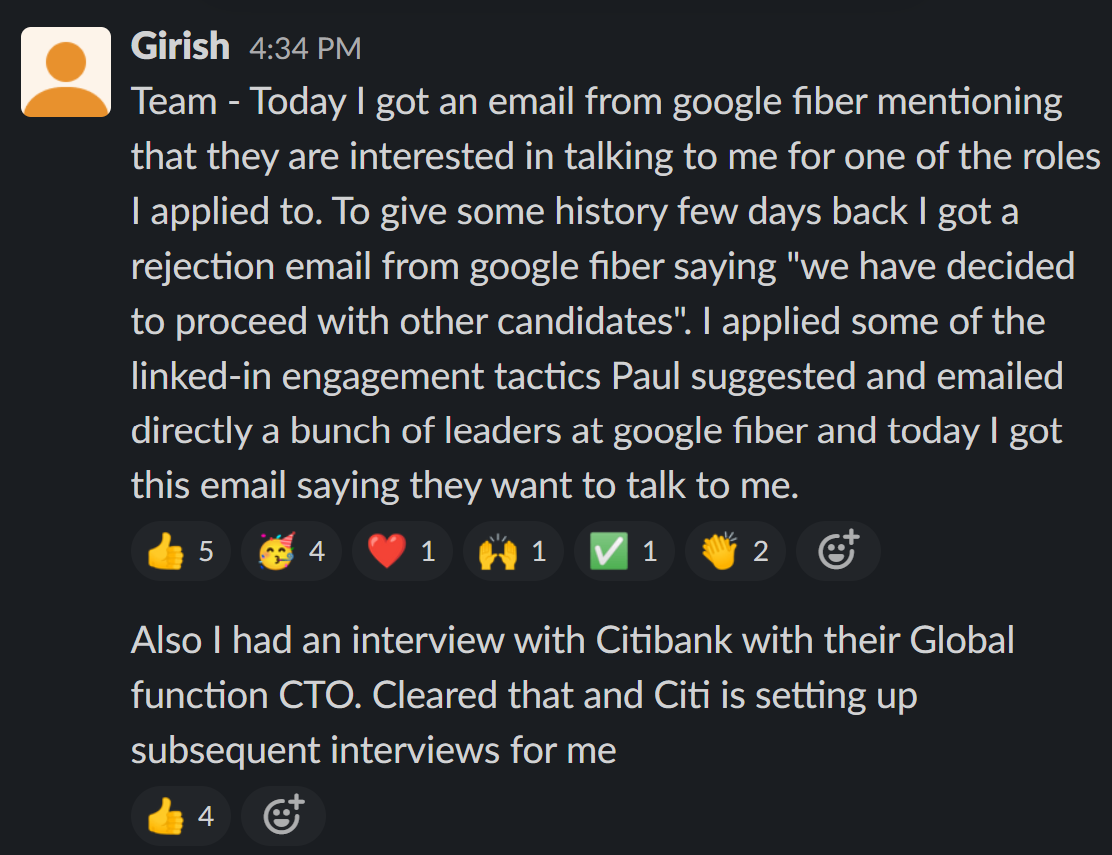Add a reaction to the google fiber message
Viewport: 1112px width, 855px height.
pos(838,551)
